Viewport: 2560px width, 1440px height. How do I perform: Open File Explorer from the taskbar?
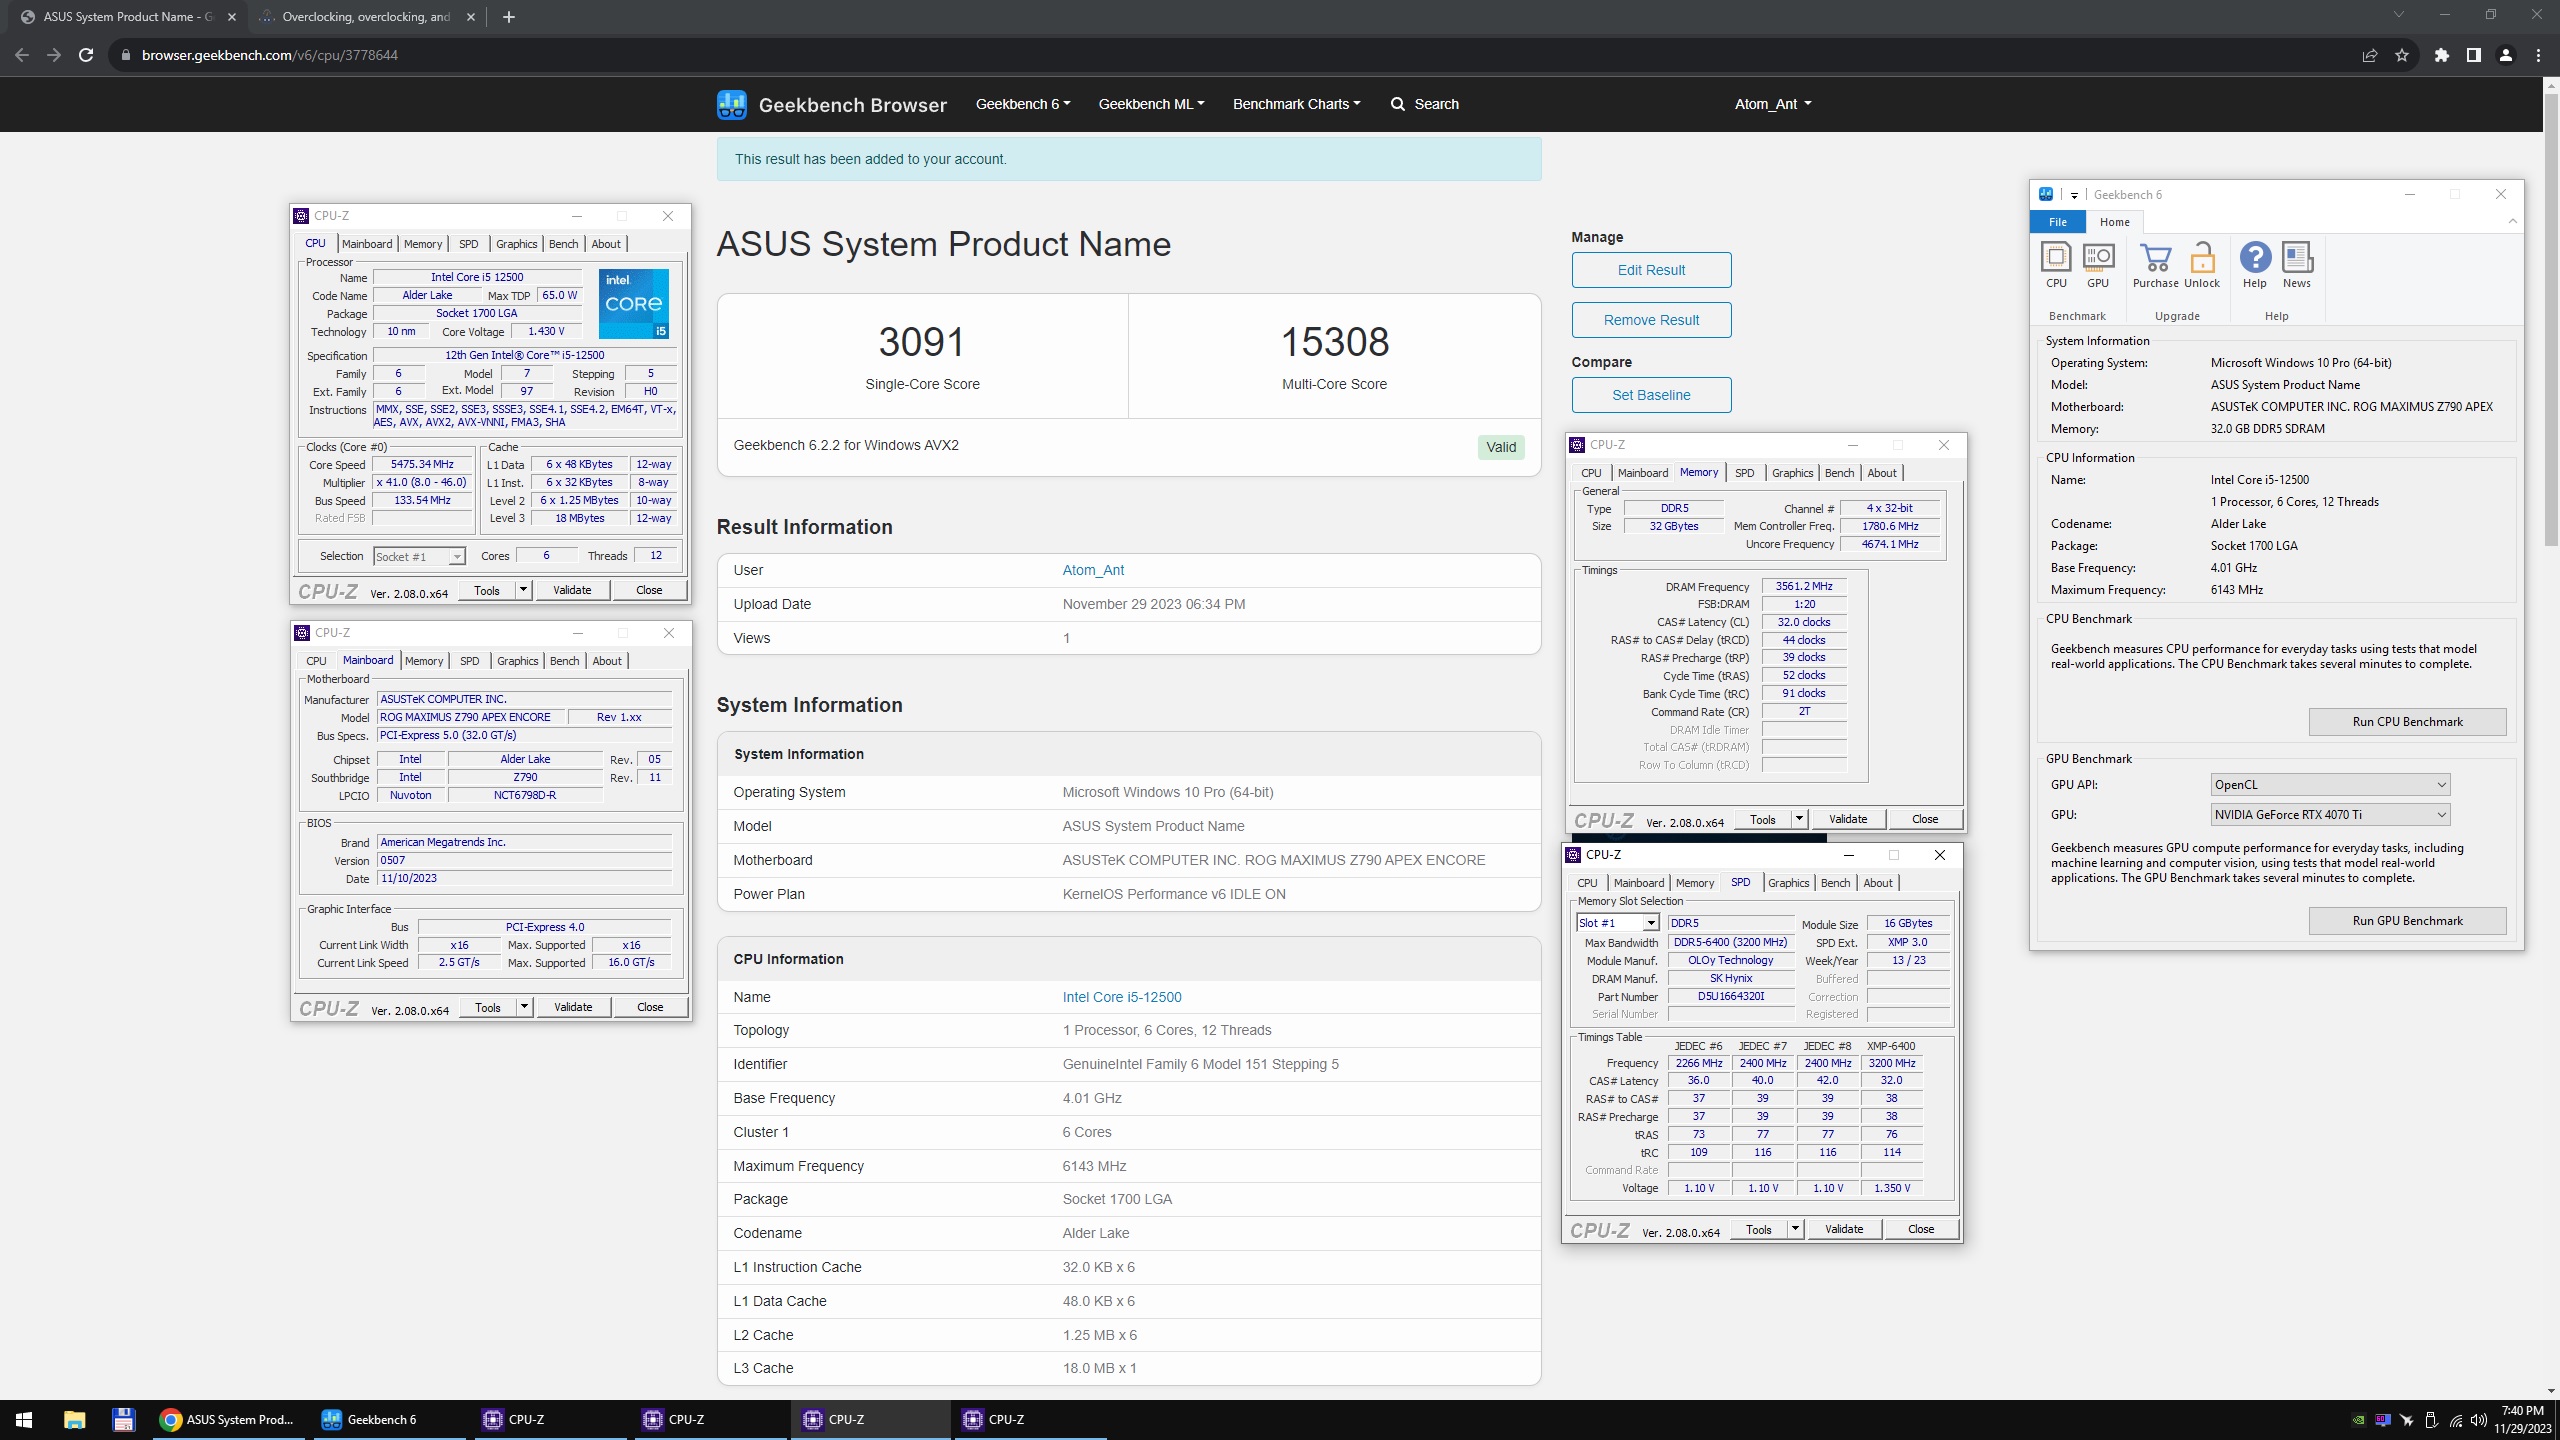pyautogui.click(x=75, y=1419)
